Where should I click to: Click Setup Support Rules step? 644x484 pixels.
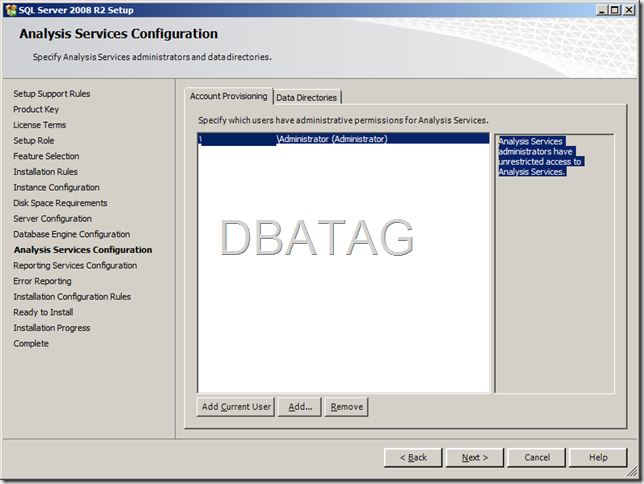(x=52, y=94)
